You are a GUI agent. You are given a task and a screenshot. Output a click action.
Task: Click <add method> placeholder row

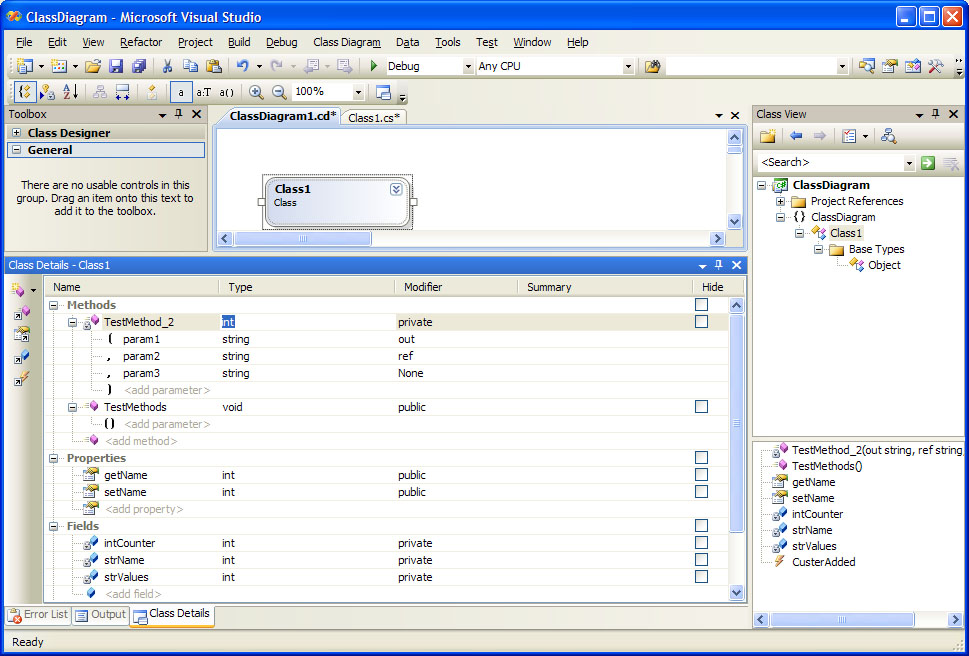click(x=142, y=441)
